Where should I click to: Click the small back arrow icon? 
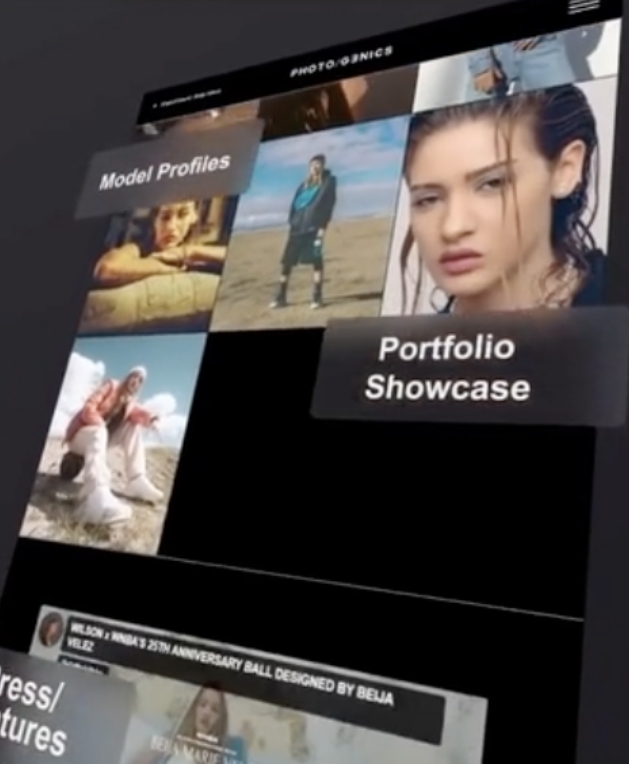(x=156, y=102)
